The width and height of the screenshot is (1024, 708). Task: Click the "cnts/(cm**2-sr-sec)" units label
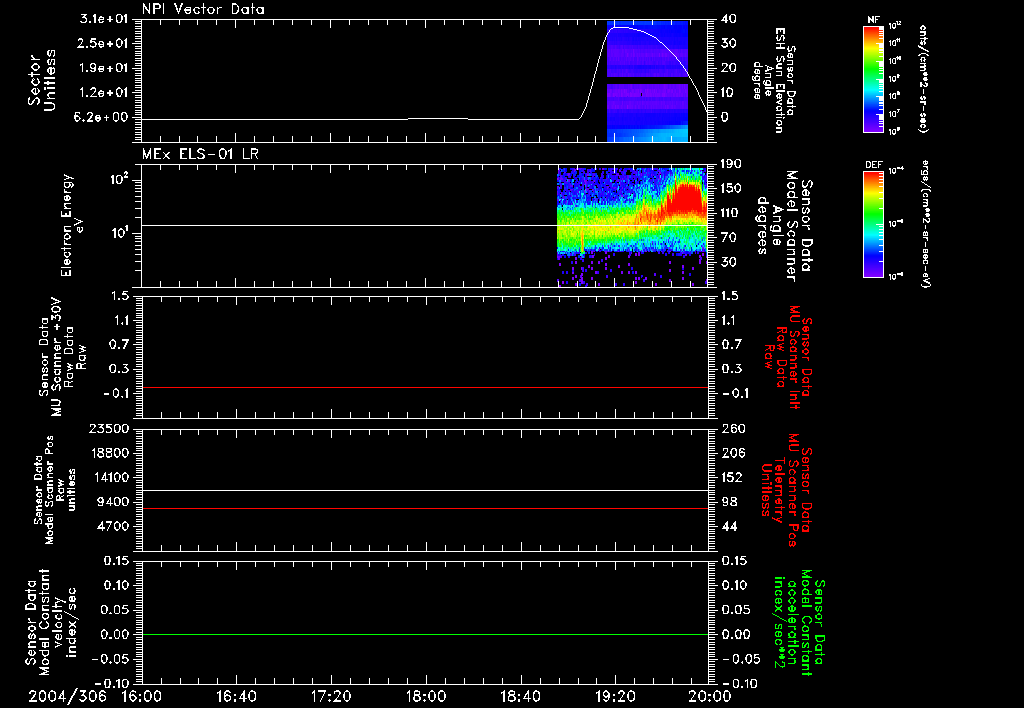pyautogui.click(x=923, y=79)
